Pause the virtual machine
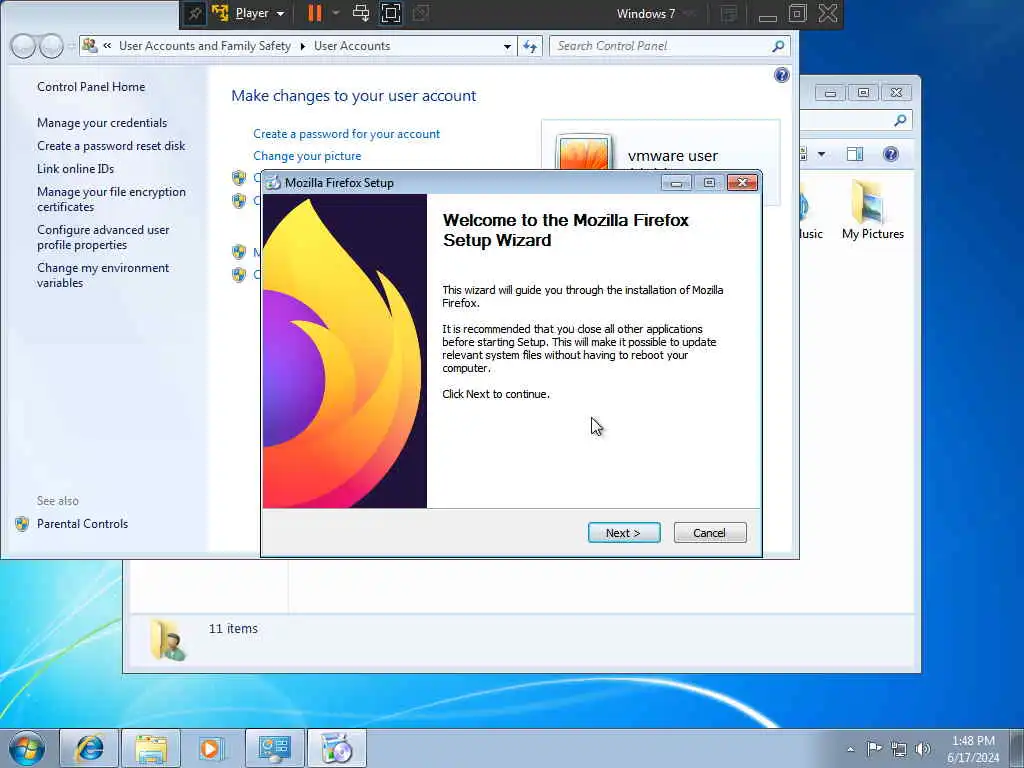The width and height of the screenshot is (1024, 768). (x=315, y=13)
